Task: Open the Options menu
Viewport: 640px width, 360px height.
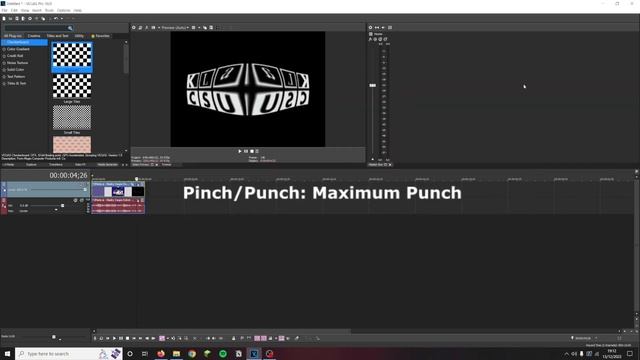Action: click(x=64, y=10)
